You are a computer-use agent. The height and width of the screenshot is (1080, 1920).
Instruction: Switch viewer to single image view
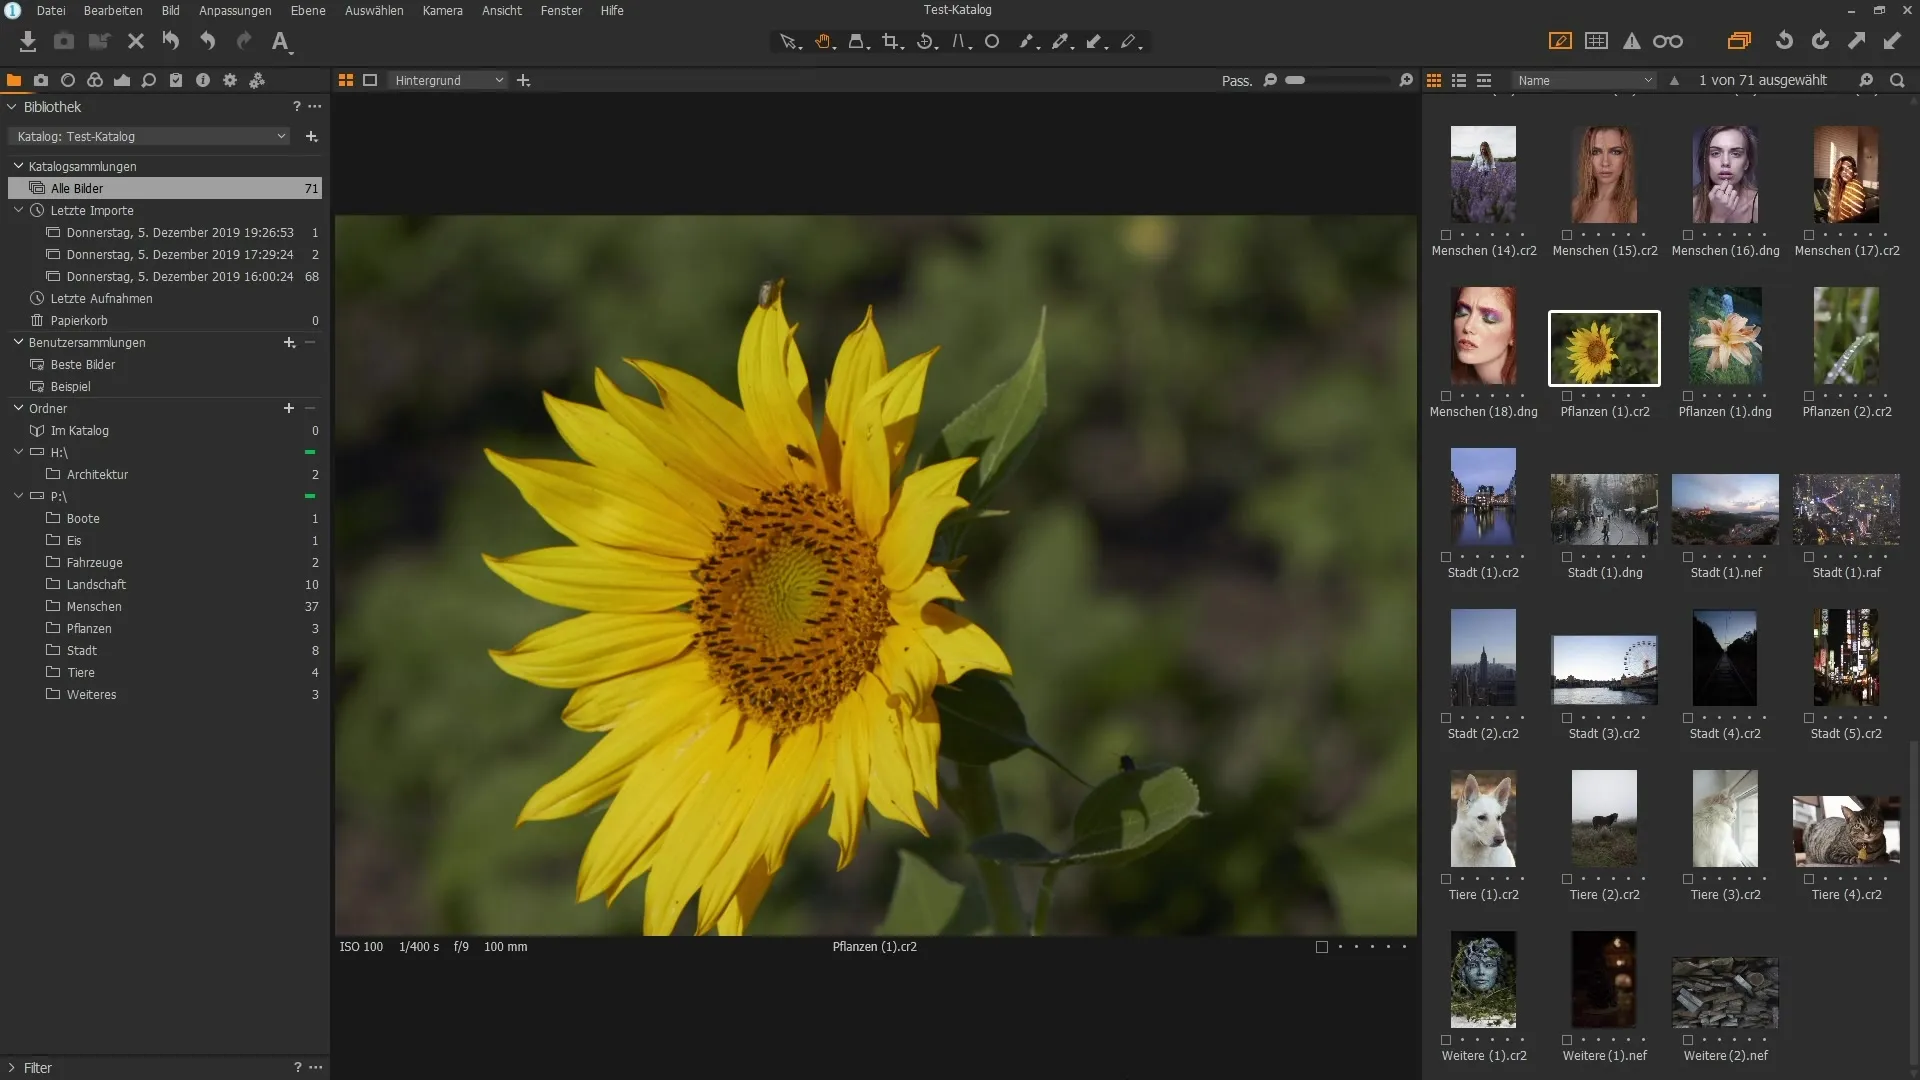(370, 80)
